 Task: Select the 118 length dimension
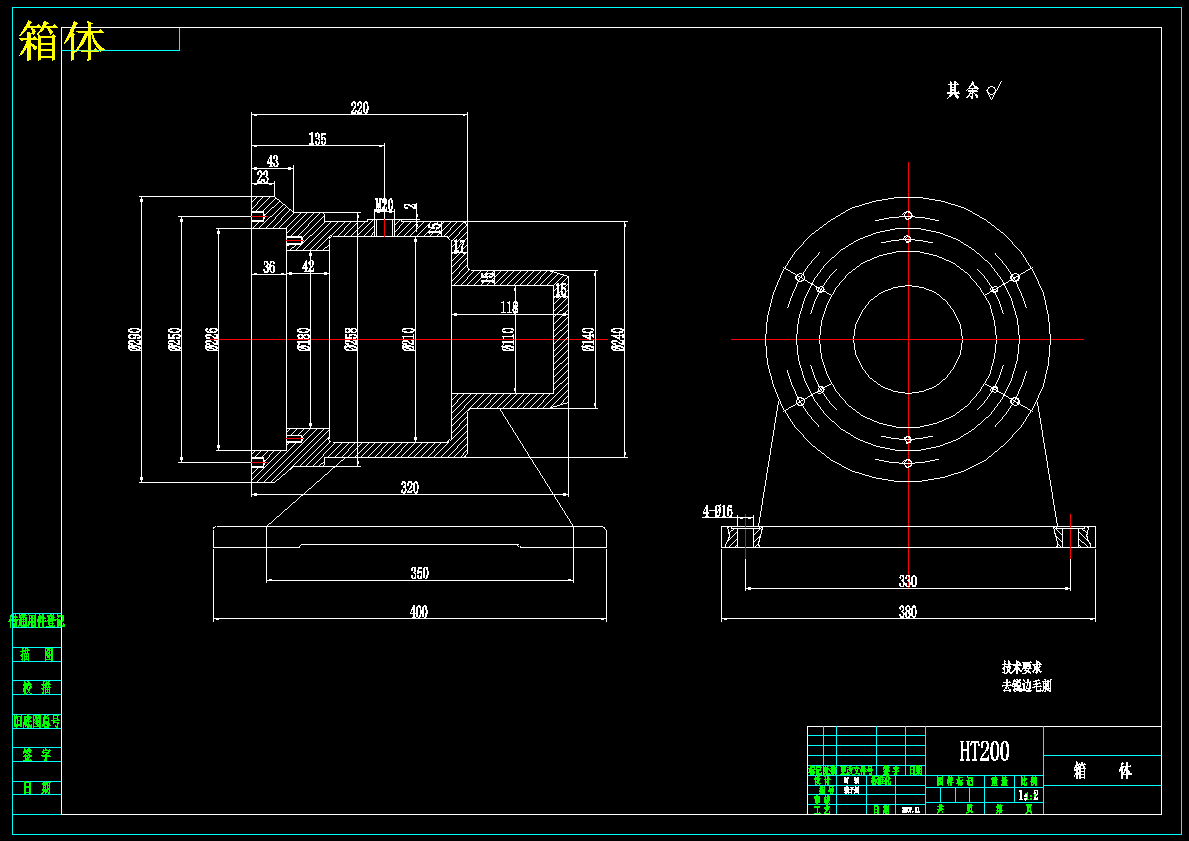coord(510,307)
